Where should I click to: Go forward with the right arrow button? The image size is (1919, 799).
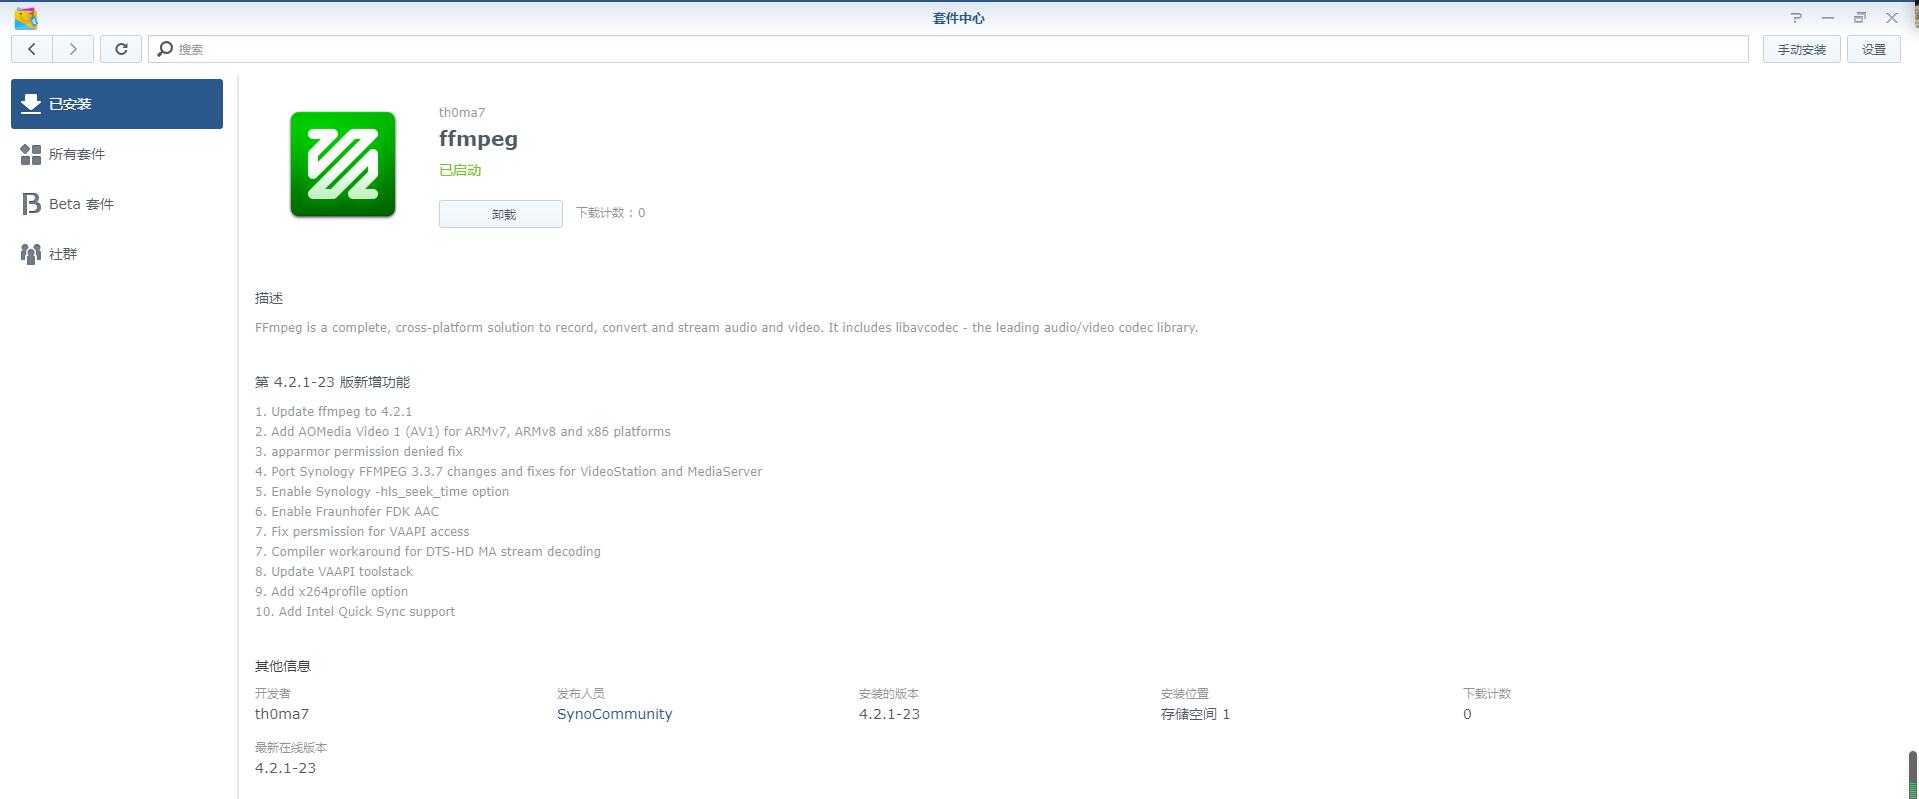73,49
